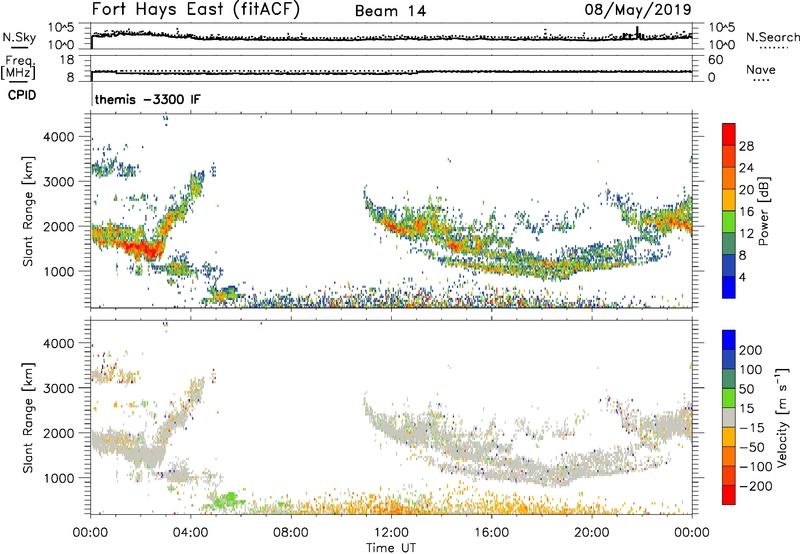Click the '16:00' time axis tick label
This screenshot has width=800, height=554.
491,533
